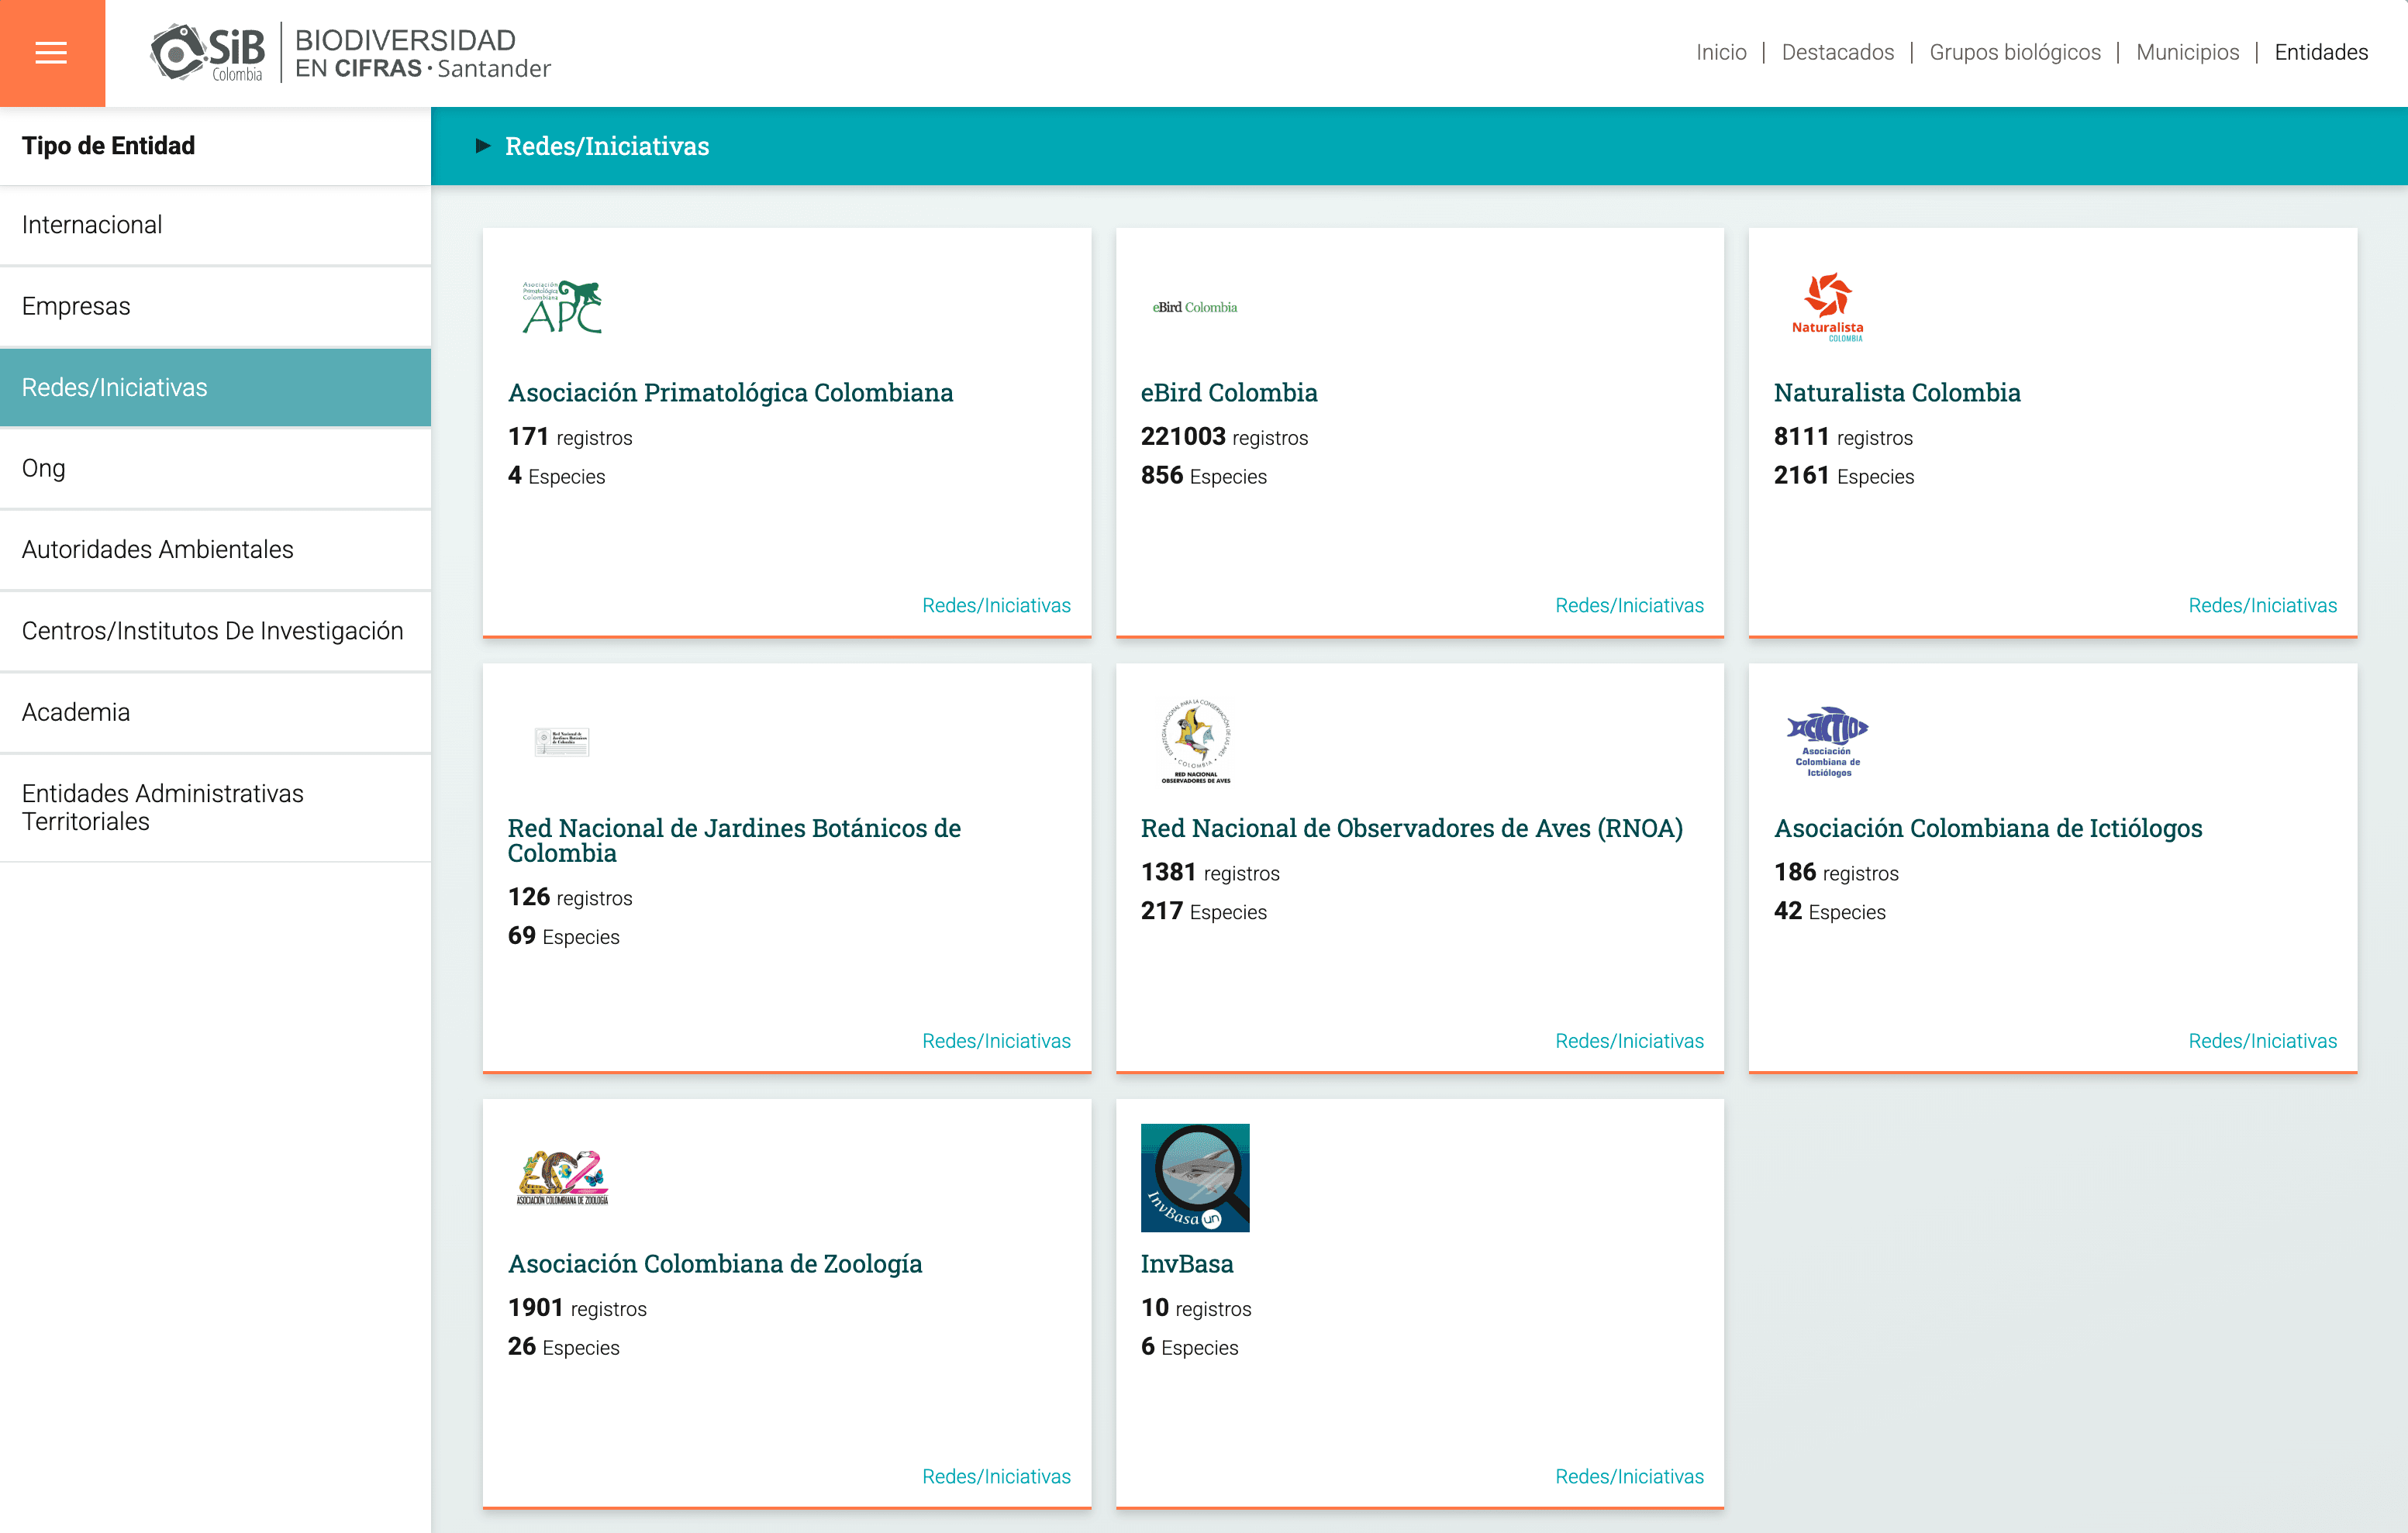
Task: Select Empresas entity type in sidebar
Action: 215,306
